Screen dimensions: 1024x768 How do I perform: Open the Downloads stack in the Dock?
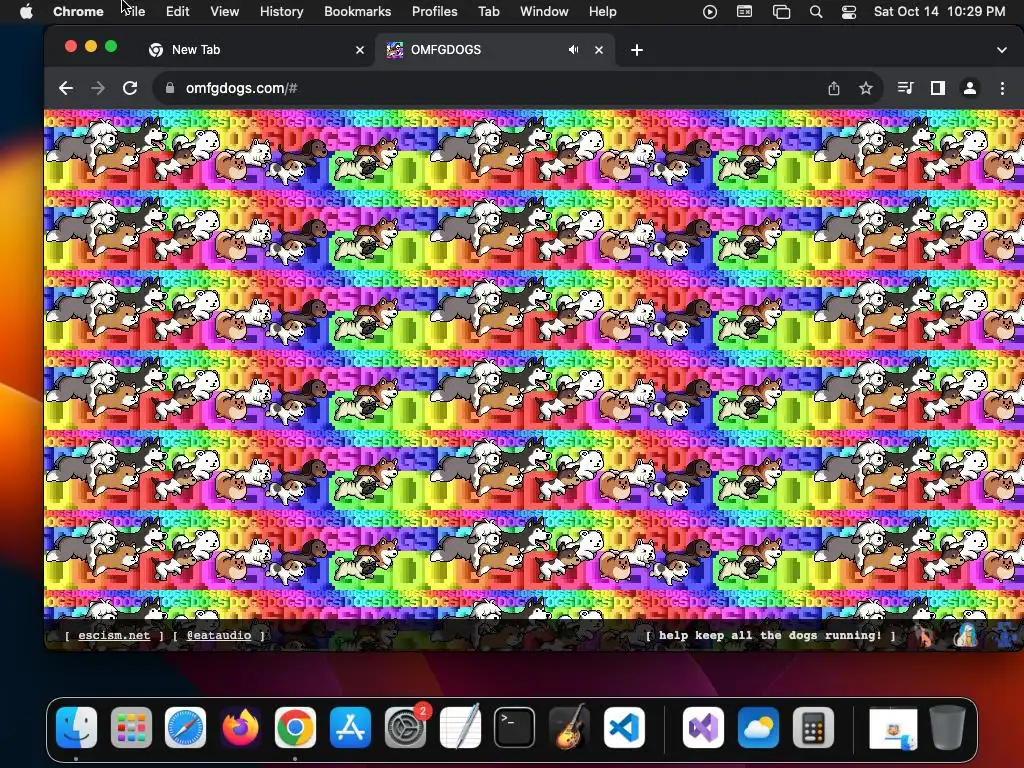[x=893, y=729]
